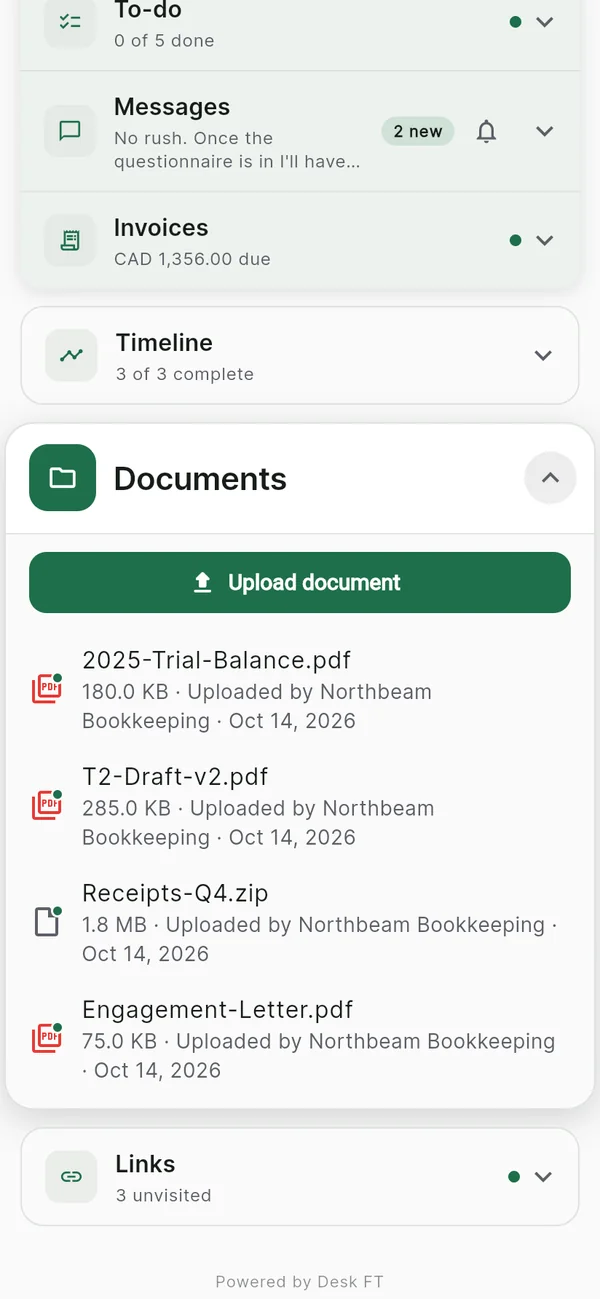Image resolution: width=600 pixels, height=1299 pixels.
Task: Click the '180.0 KB' details of Trial Balance
Action: click(x=257, y=706)
